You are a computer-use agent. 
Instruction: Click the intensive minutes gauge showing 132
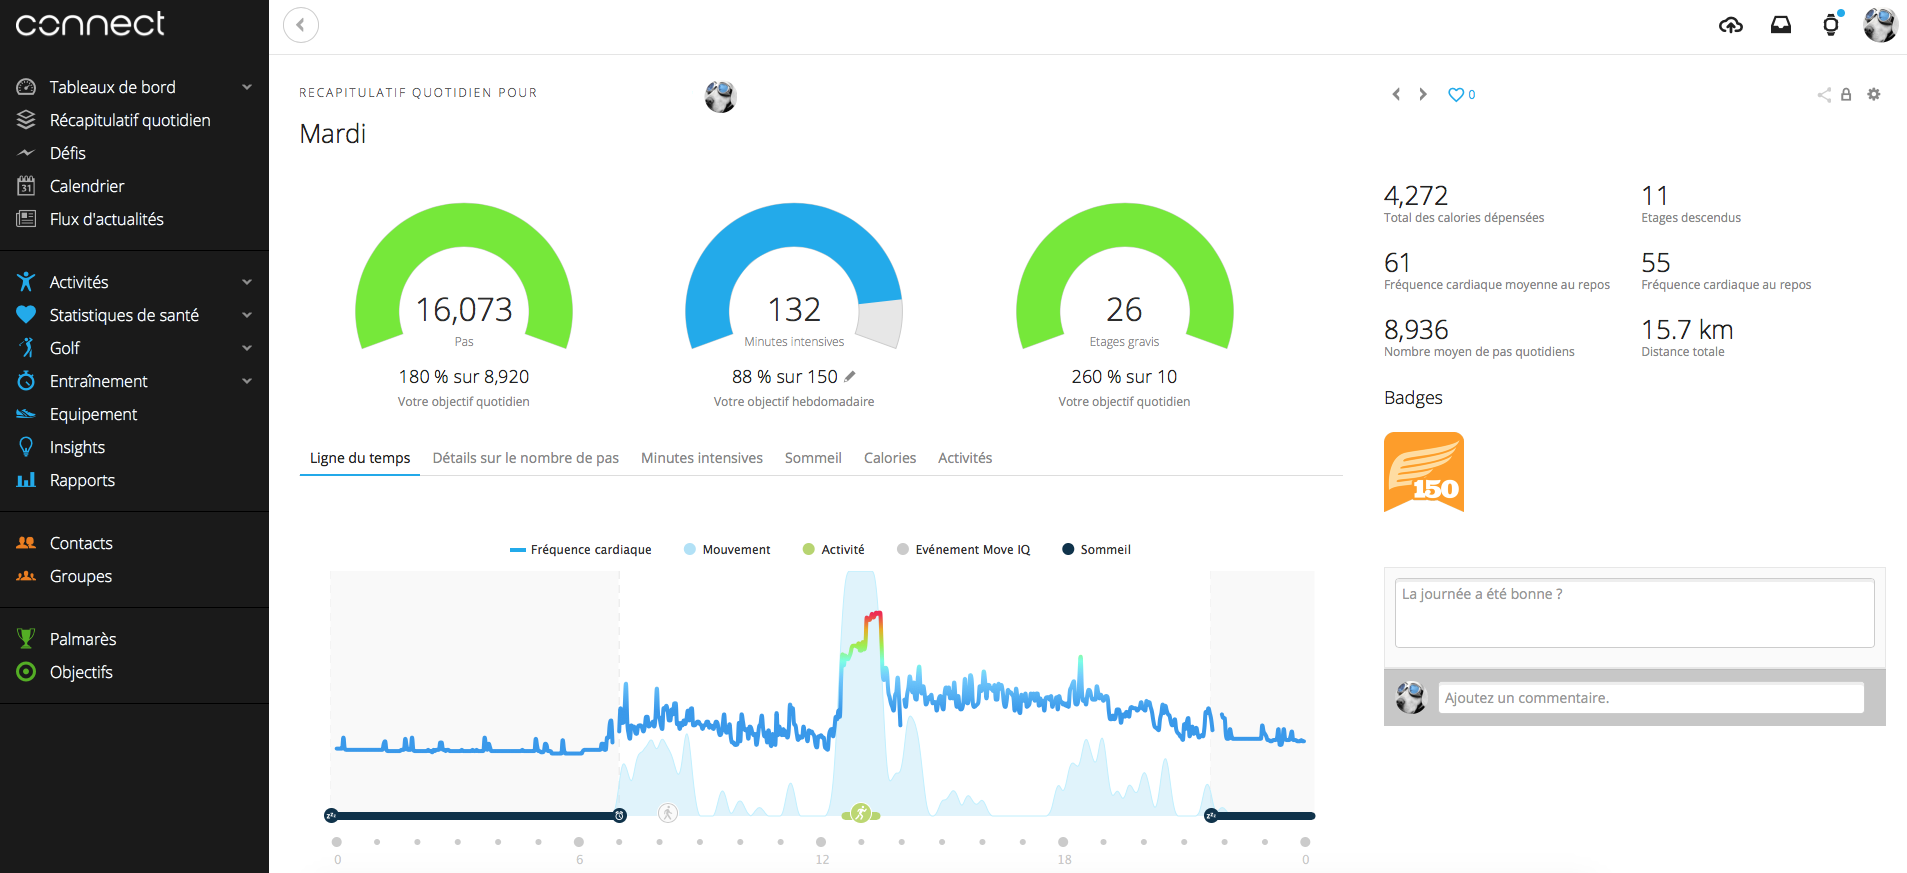click(x=794, y=277)
